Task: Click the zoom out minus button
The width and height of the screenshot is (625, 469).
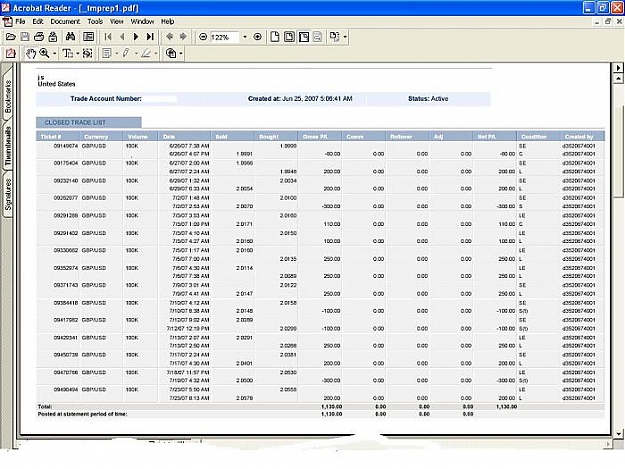Action: [203, 37]
